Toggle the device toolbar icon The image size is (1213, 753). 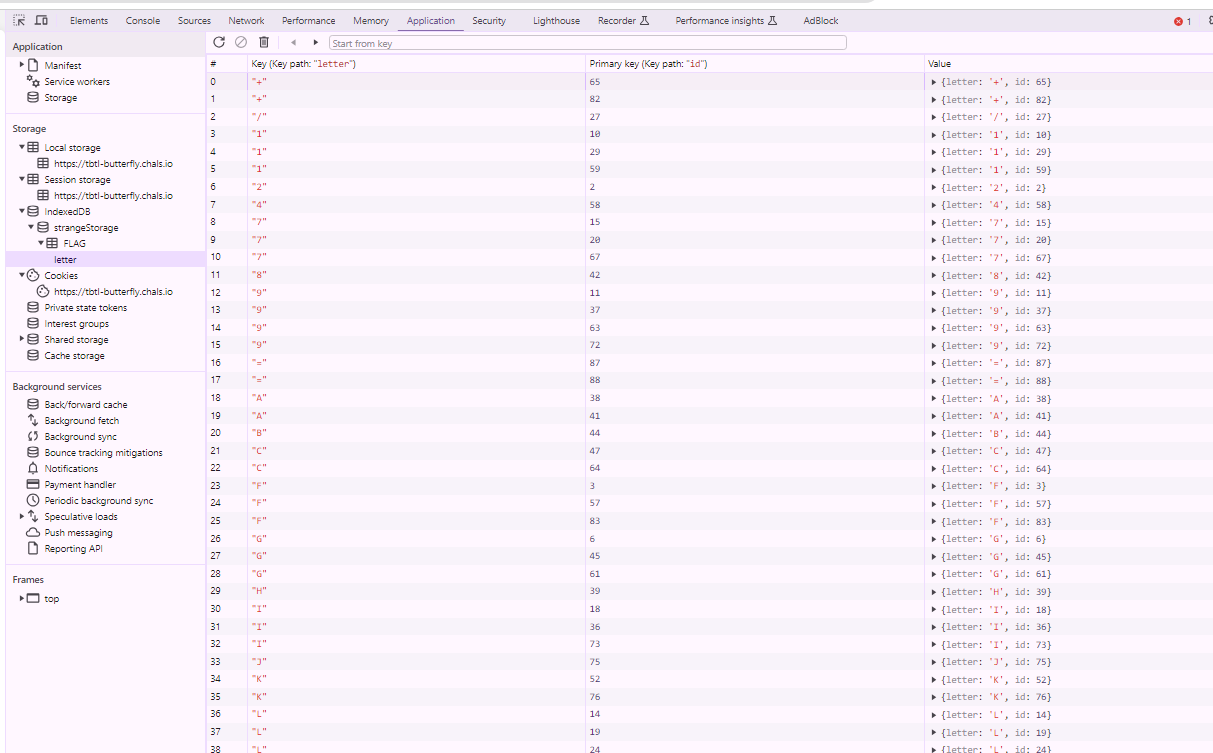(41, 20)
